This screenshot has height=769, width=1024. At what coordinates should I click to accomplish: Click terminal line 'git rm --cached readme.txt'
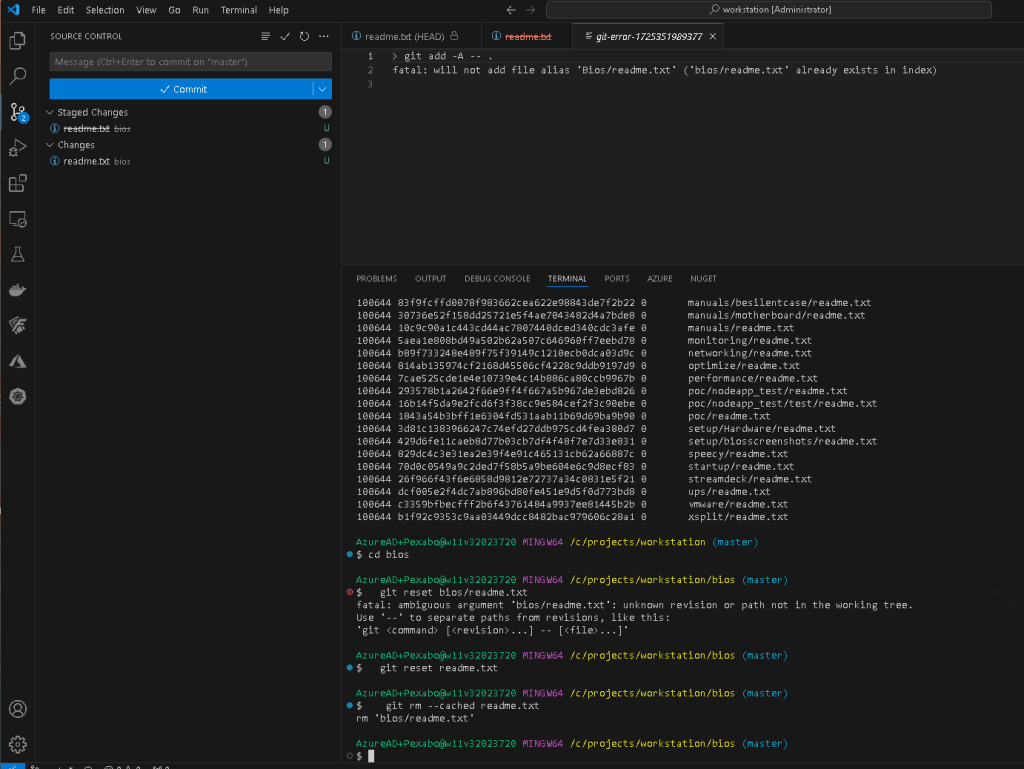point(462,706)
